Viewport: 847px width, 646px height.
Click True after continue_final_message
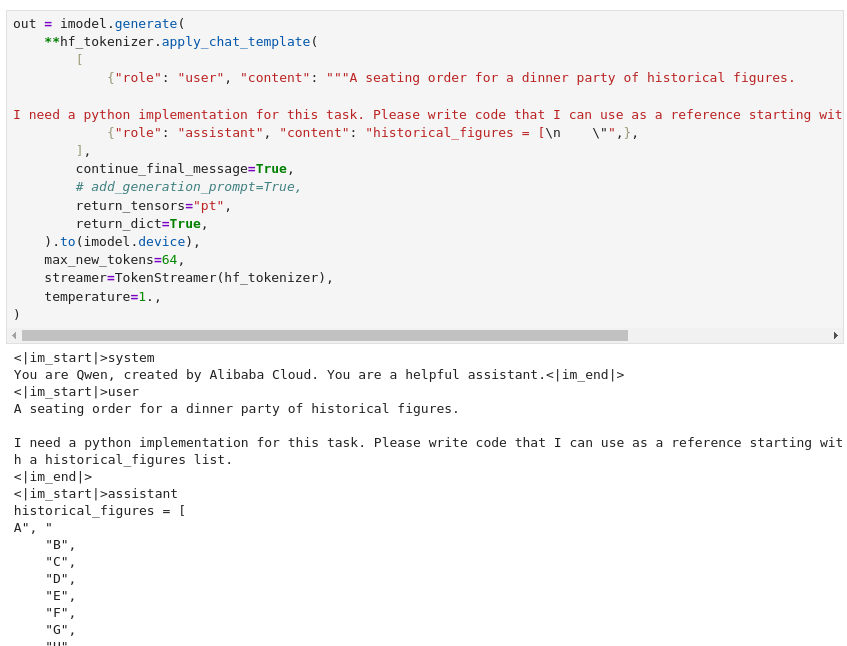tap(271, 169)
